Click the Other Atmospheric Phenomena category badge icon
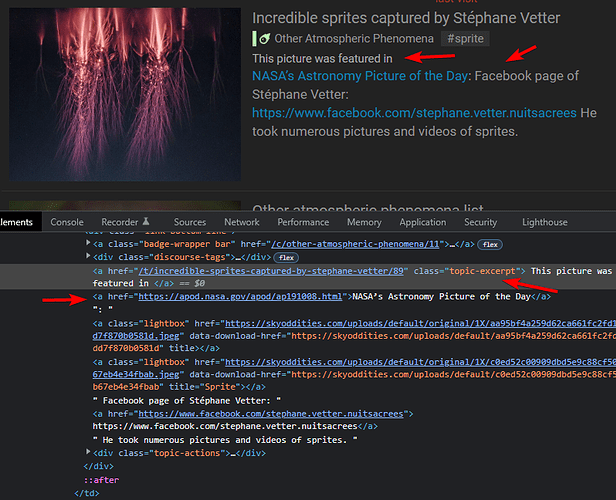Screen dimensions: 616x500 tap(264, 38)
